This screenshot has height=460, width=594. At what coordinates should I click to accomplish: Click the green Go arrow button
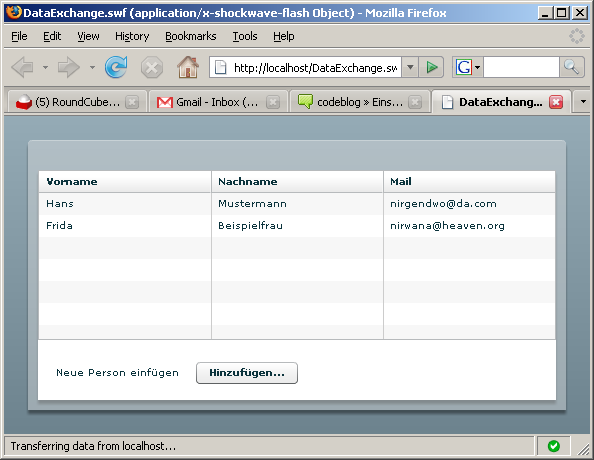click(x=431, y=67)
